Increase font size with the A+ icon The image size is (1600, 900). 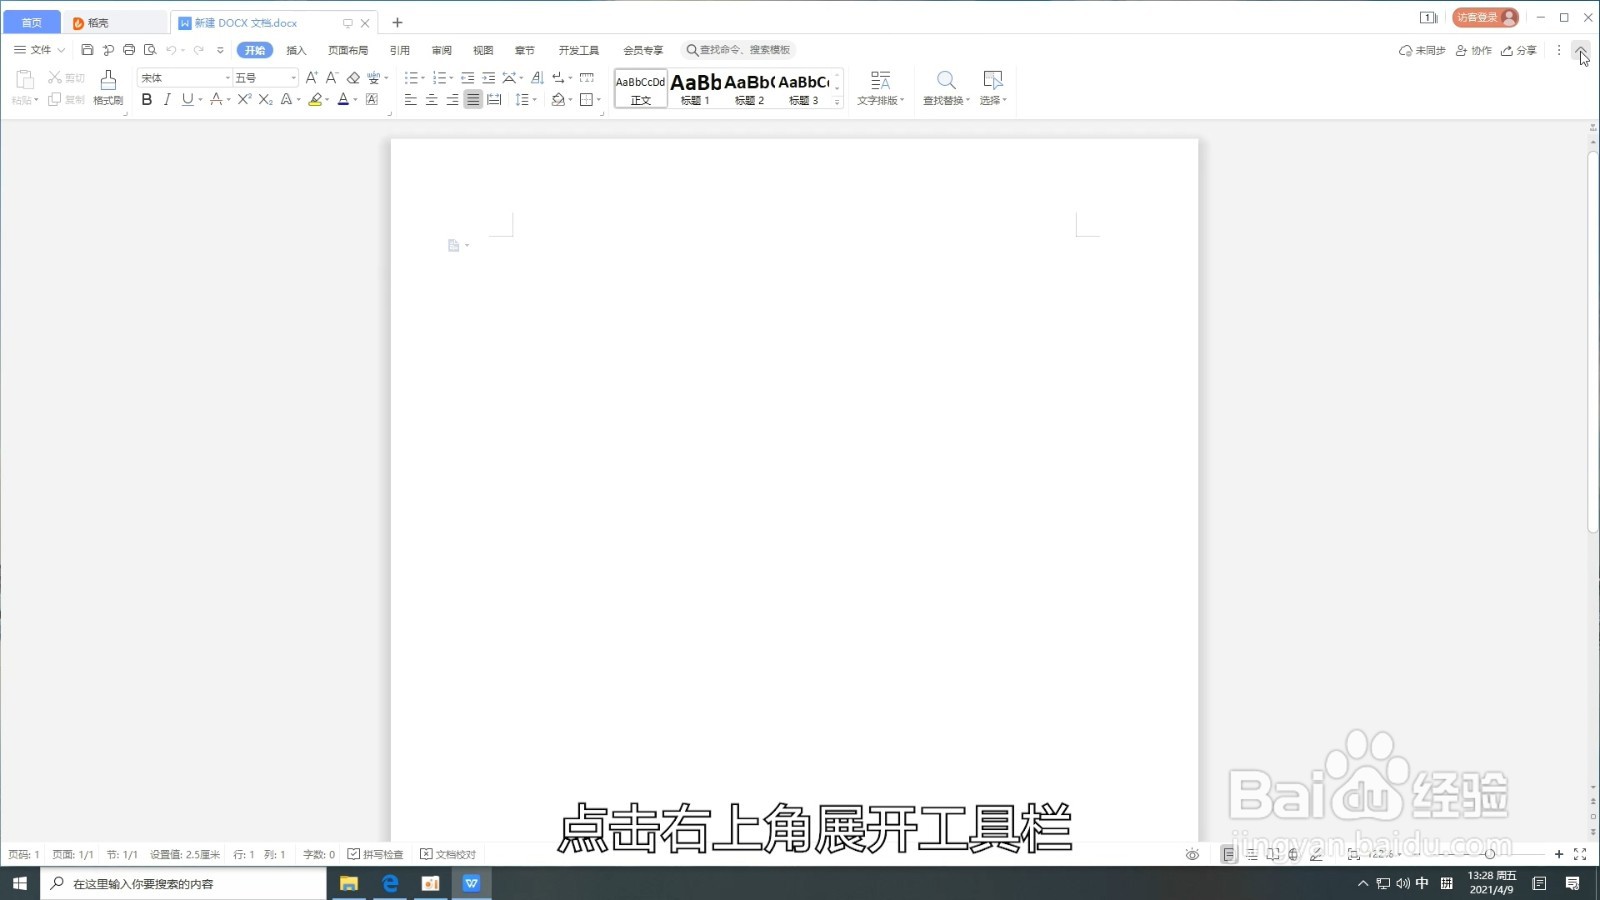tap(312, 77)
